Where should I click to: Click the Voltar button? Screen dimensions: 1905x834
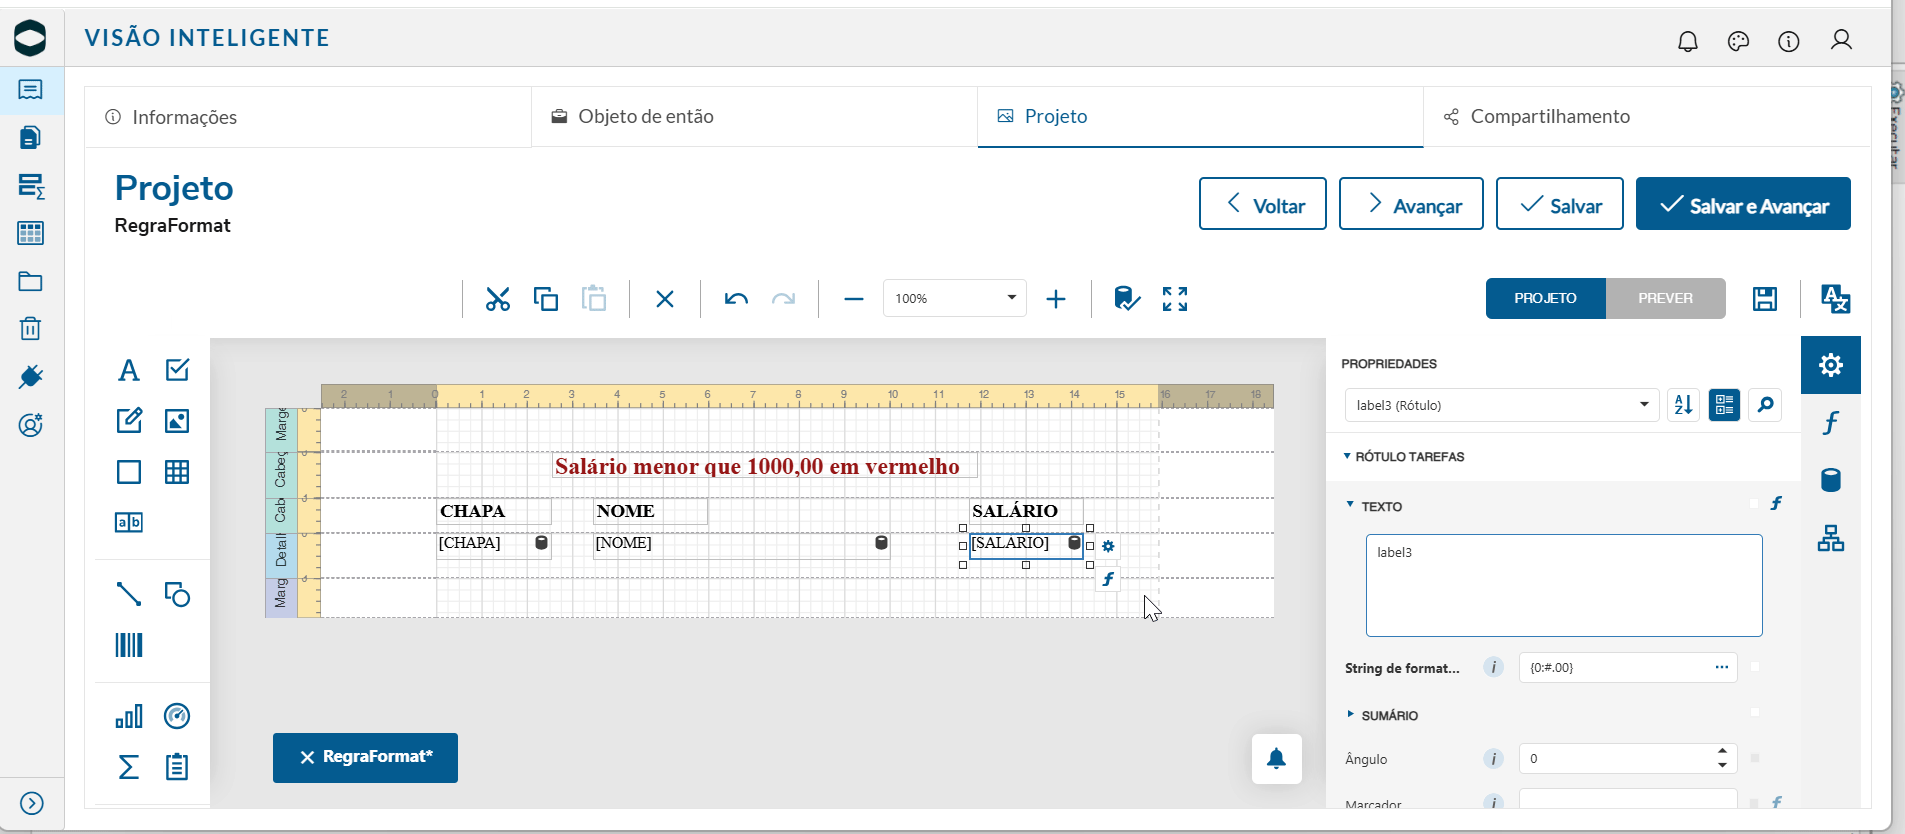coord(1263,204)
